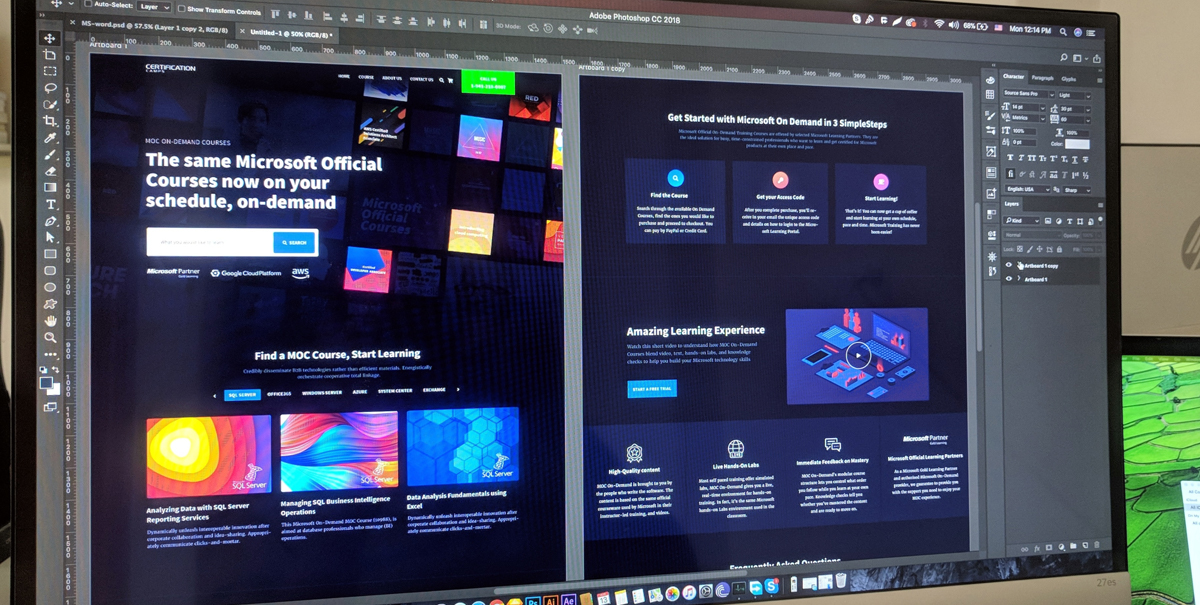The image size is (1200, 605).
Task: Toggle All Caps in Character panel
Action: point(1032,159)
